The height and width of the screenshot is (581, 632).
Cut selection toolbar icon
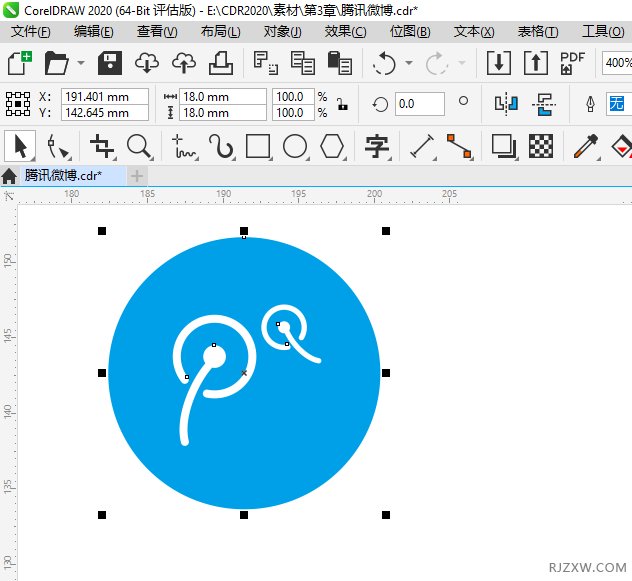point(266,63)
